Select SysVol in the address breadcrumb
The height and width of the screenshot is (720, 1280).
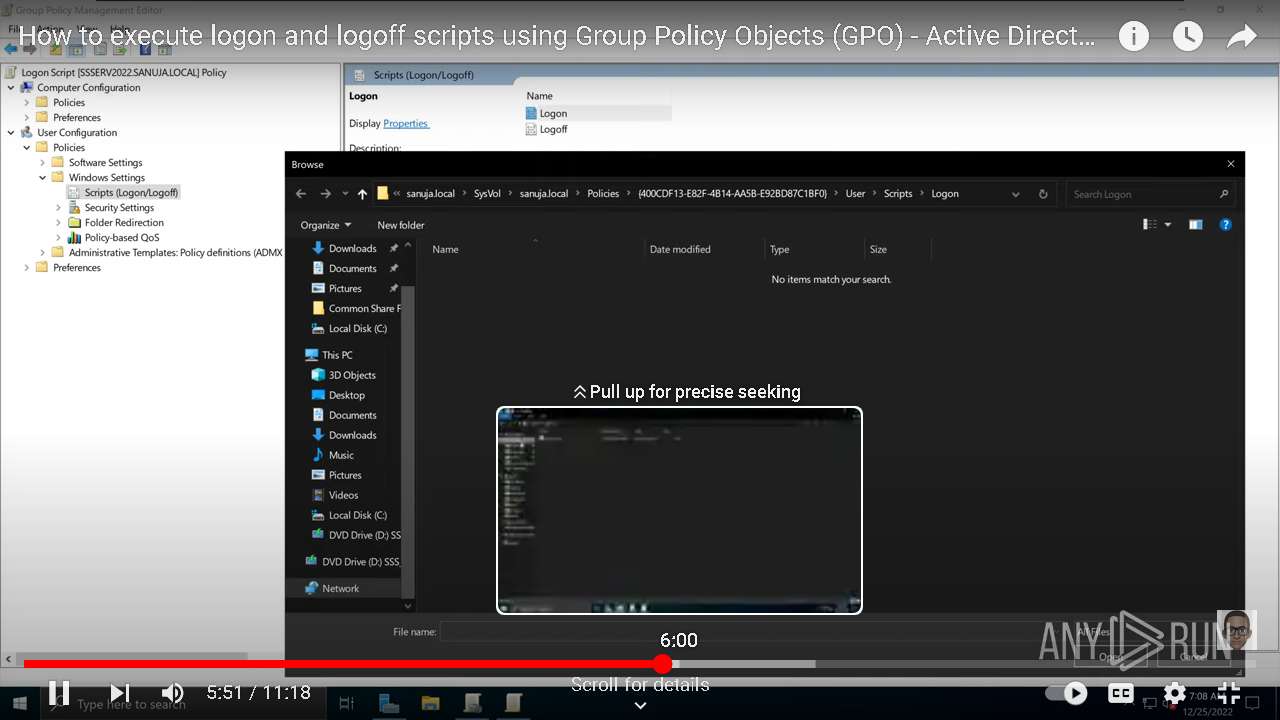pos(487,194)
